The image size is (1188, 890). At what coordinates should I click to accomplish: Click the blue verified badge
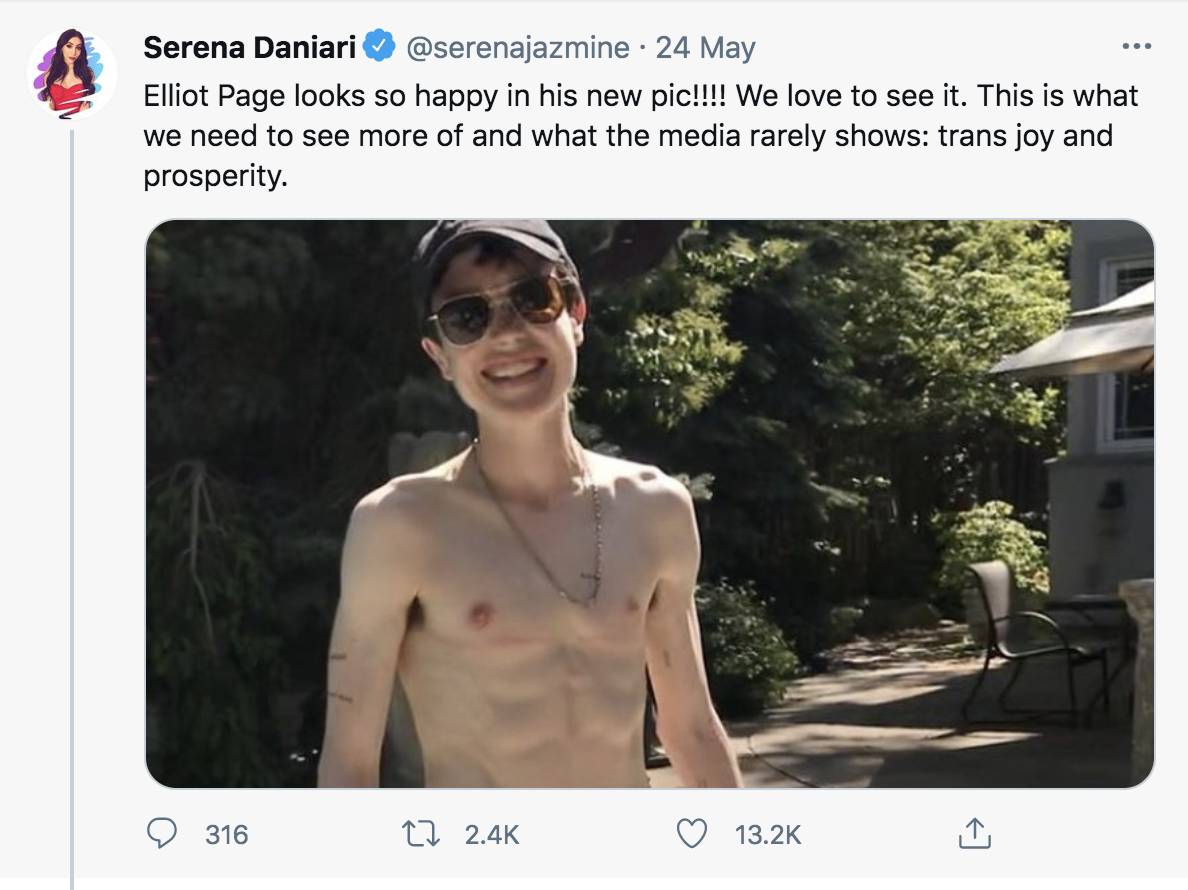[x=379, y=46]
